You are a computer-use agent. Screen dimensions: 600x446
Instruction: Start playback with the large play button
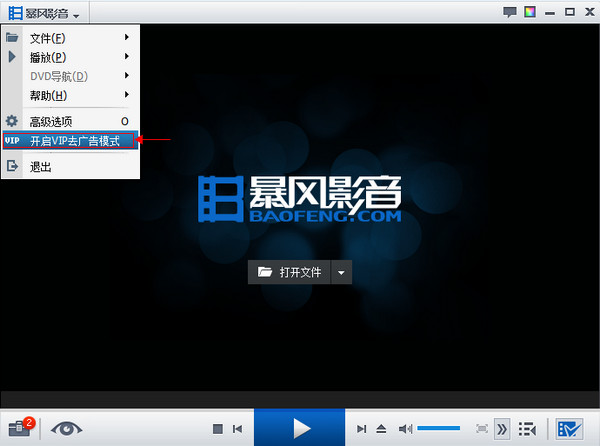(x=300, y=428)
